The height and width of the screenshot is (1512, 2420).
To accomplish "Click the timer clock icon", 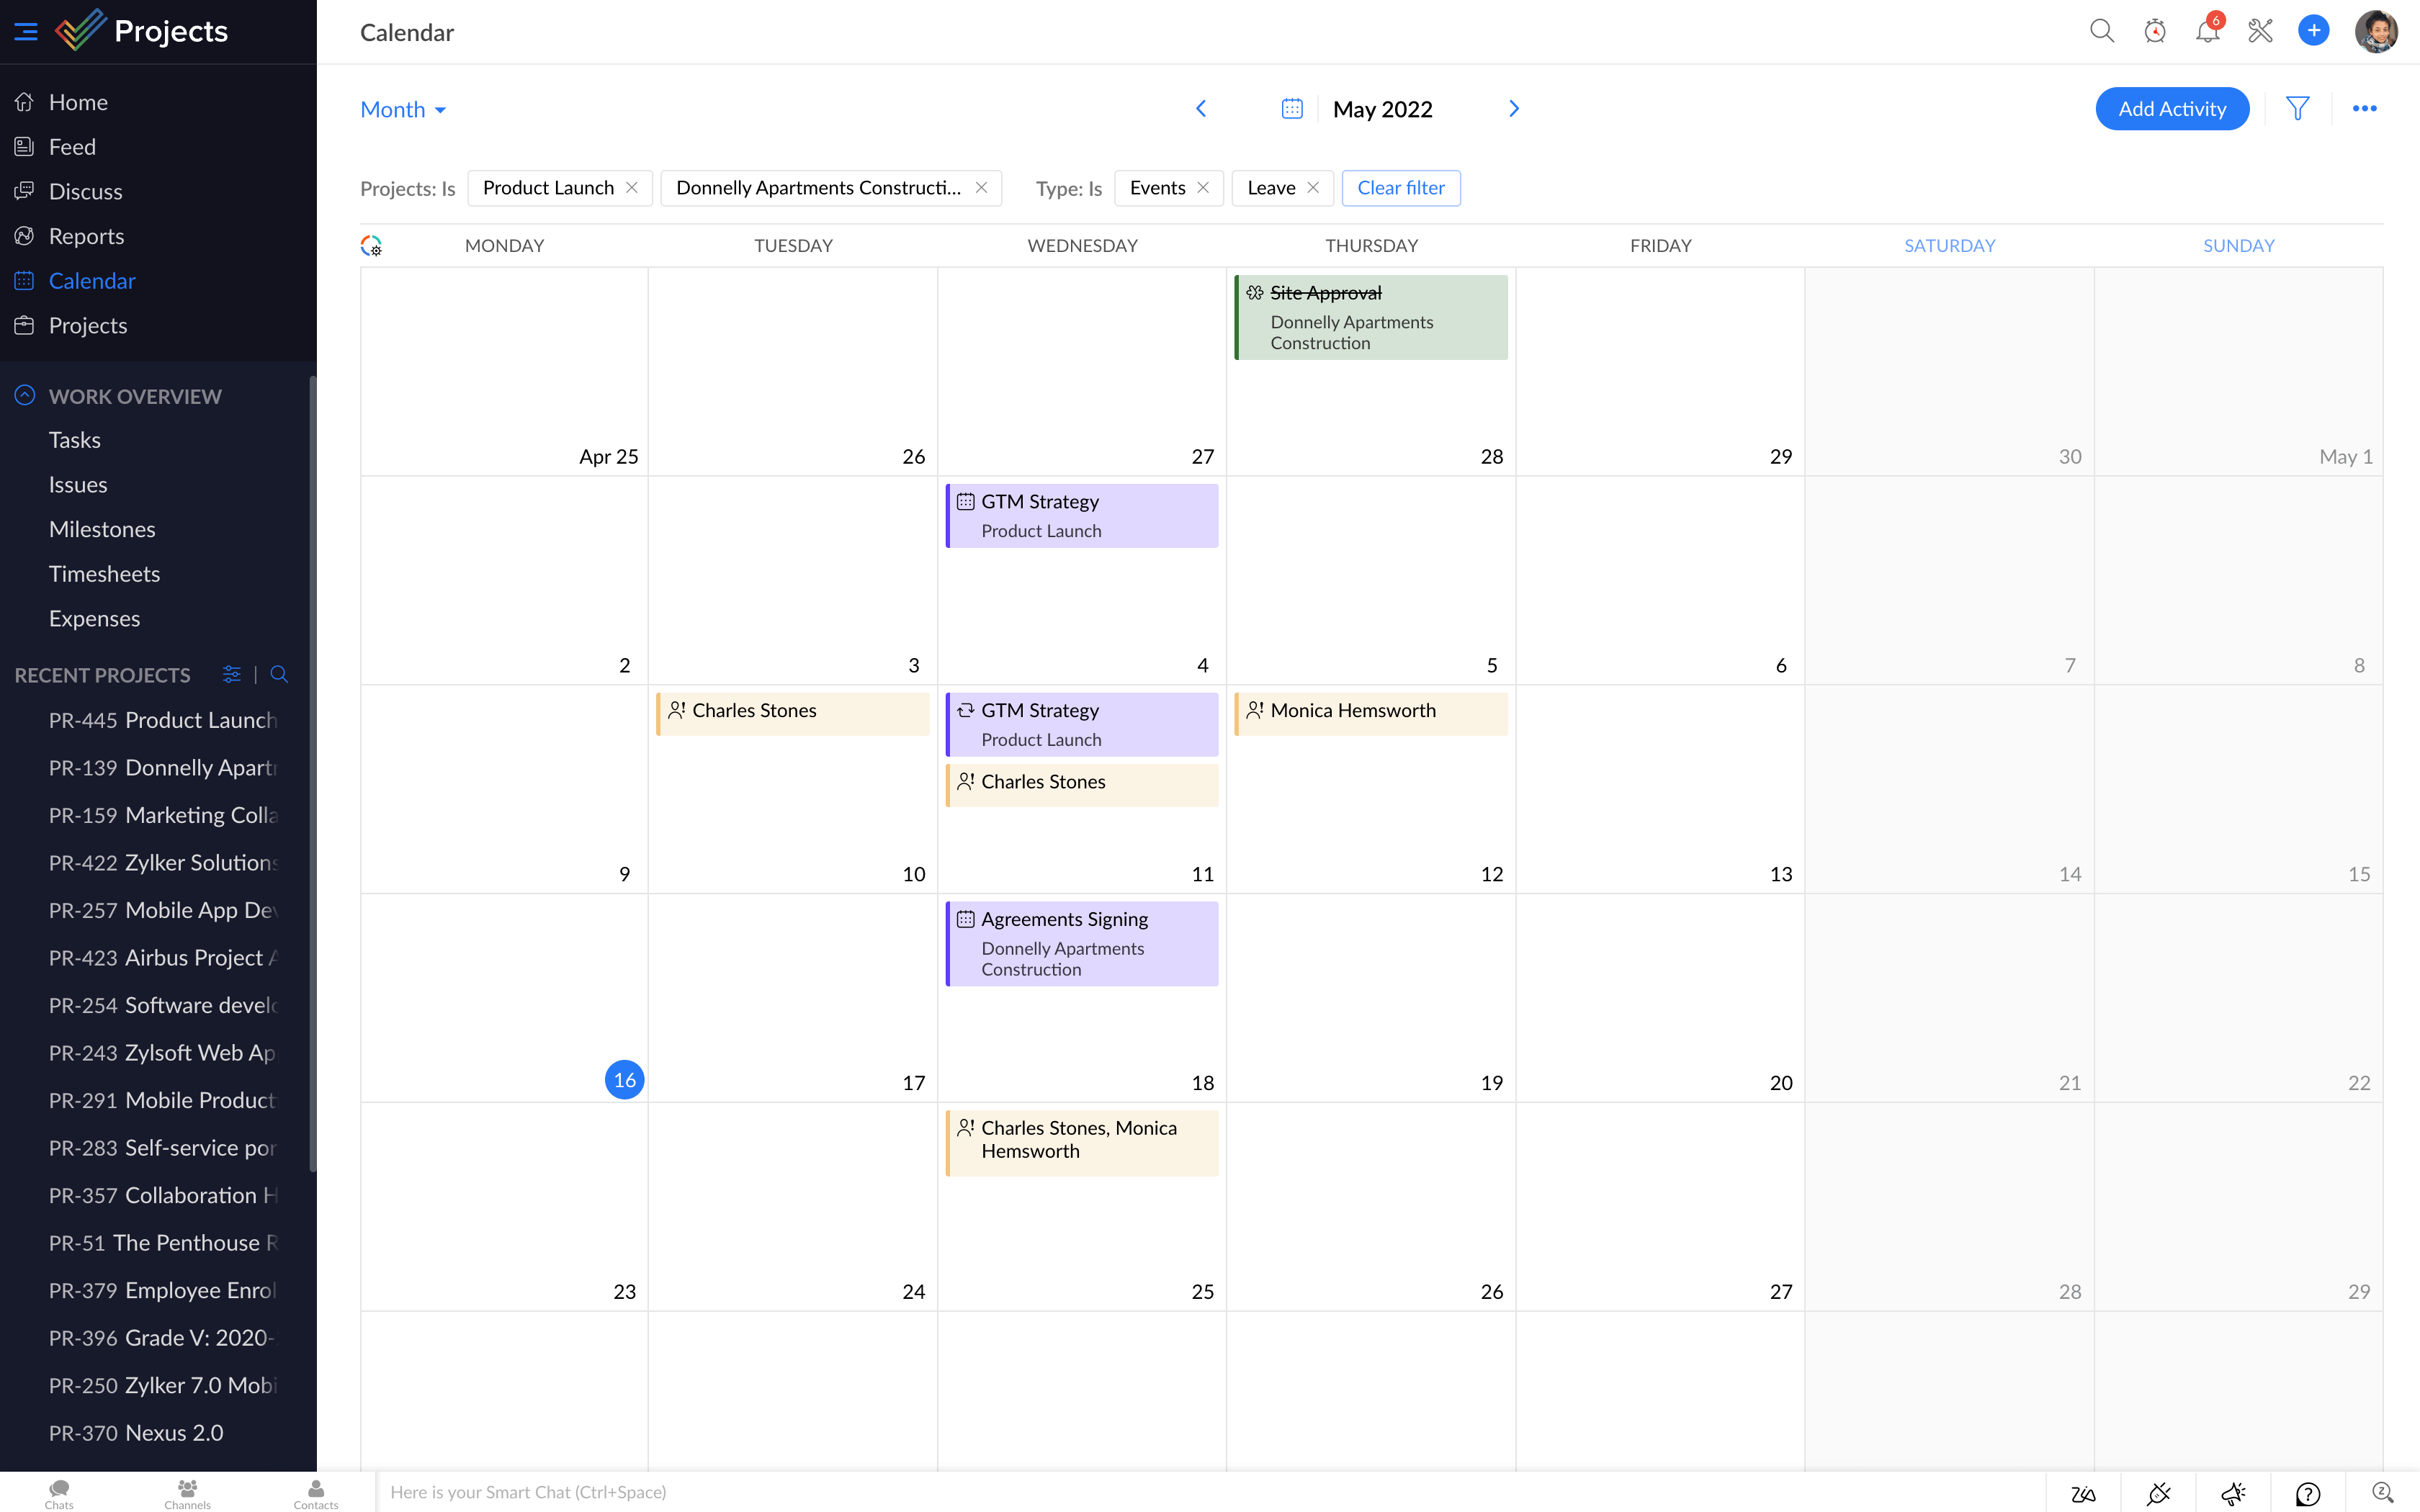I will (2154, 31).
